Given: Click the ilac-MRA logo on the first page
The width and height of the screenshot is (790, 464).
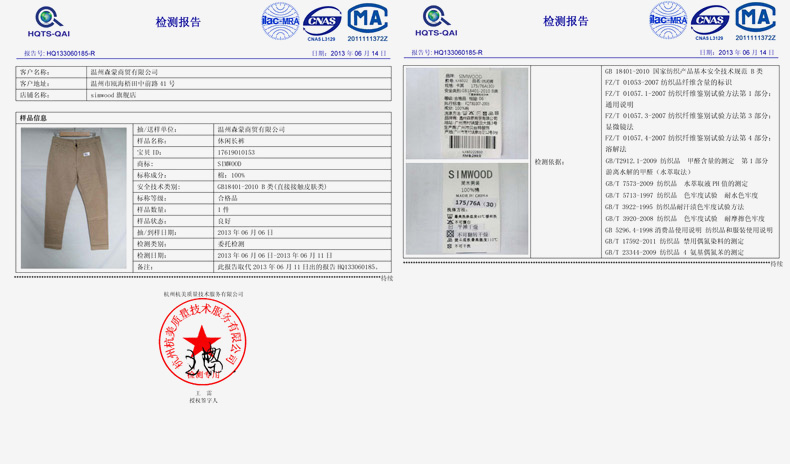Looking at the screenshot, I should click(281, 21).
